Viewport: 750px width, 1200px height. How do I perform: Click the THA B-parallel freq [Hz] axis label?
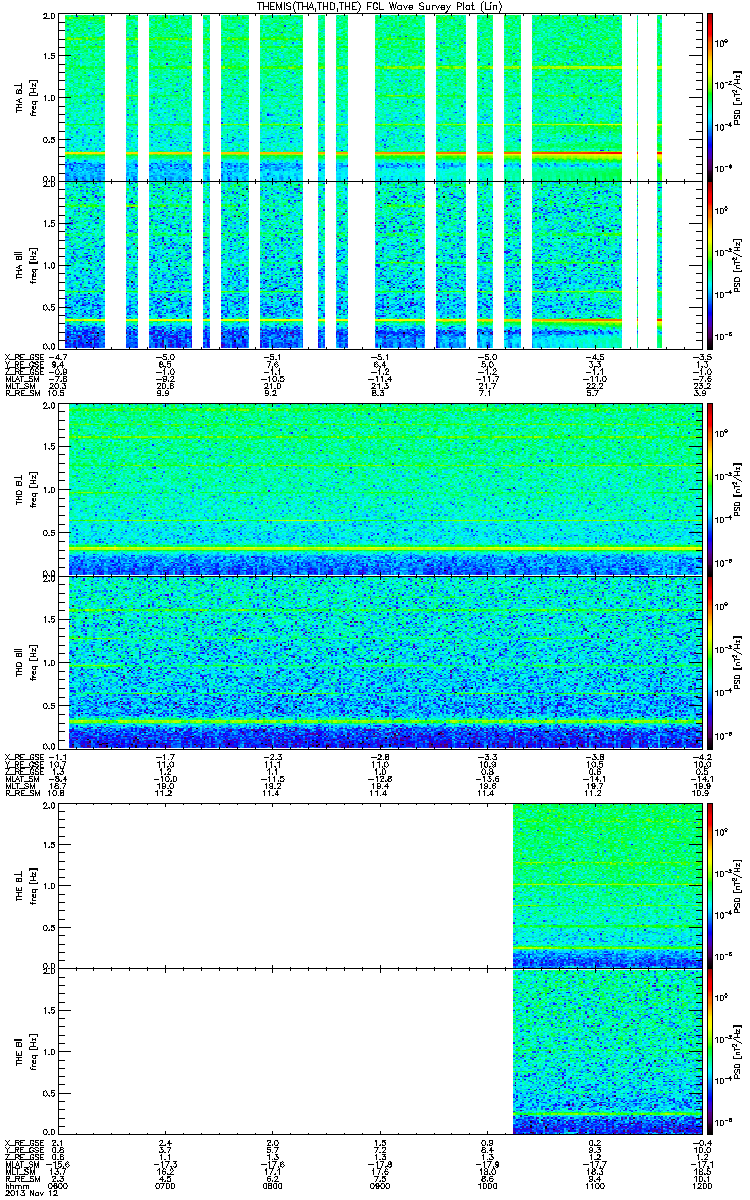(x=36, y=264)
